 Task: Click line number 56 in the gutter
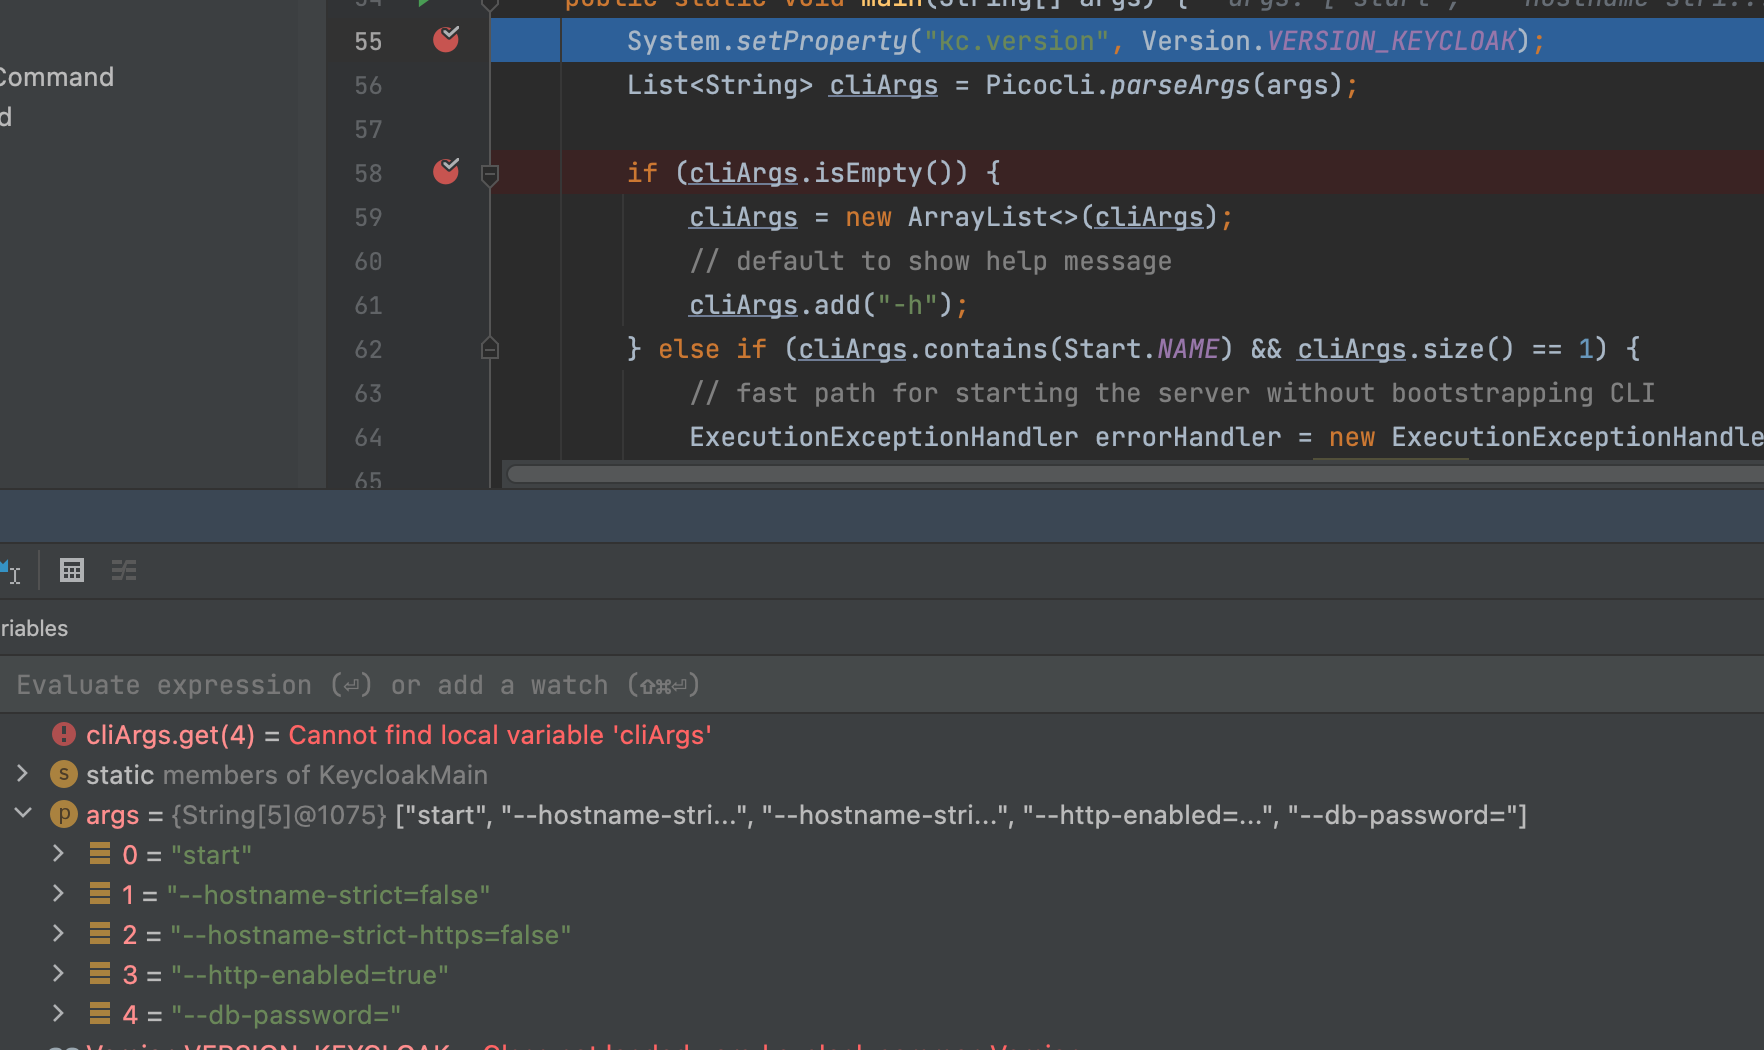[x=367, y=85]
